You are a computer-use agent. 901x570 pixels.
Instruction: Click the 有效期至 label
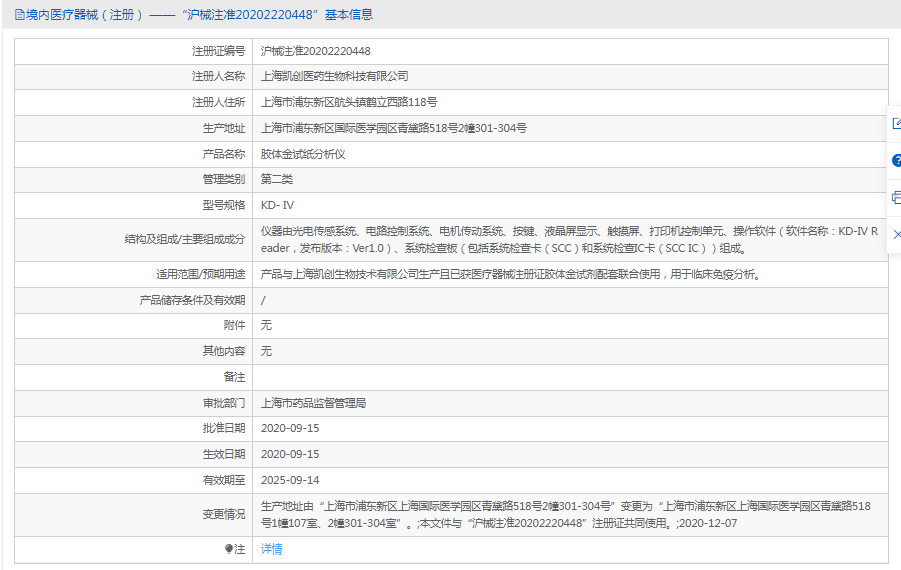pos(224,480)
